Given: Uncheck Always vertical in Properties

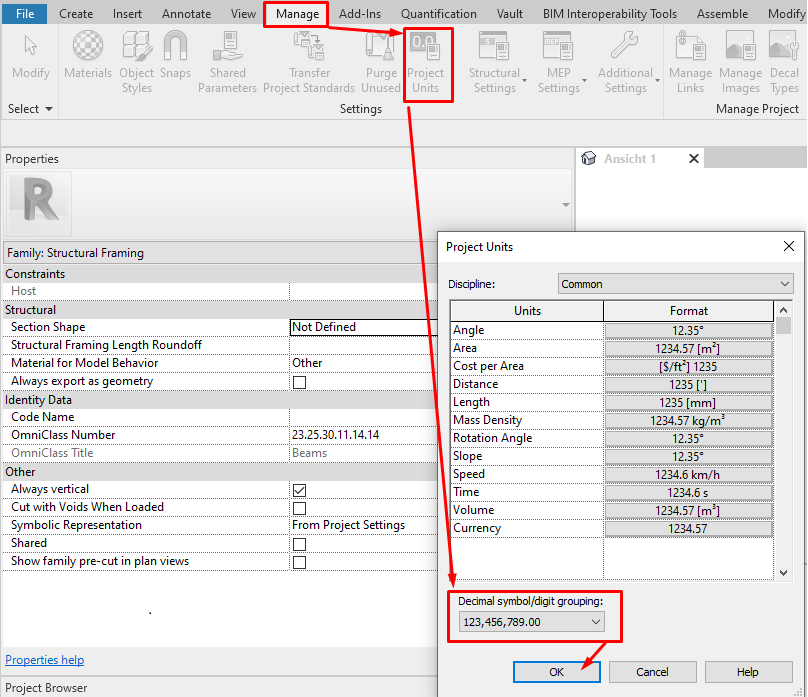Looking at the screenshot, I should [297, 490].
